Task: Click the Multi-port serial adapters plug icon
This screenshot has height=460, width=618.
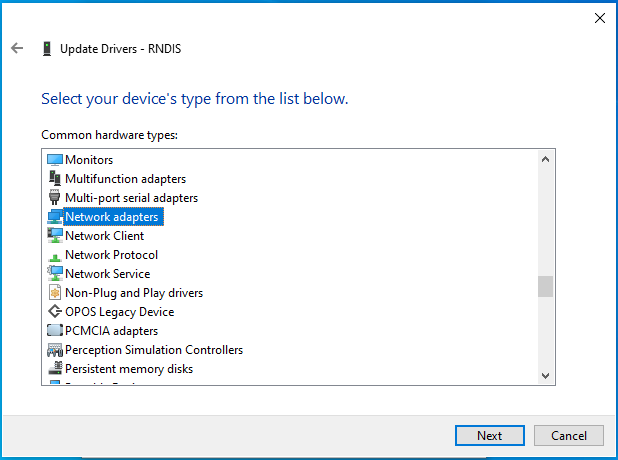Action: click(x=55, y=197)
